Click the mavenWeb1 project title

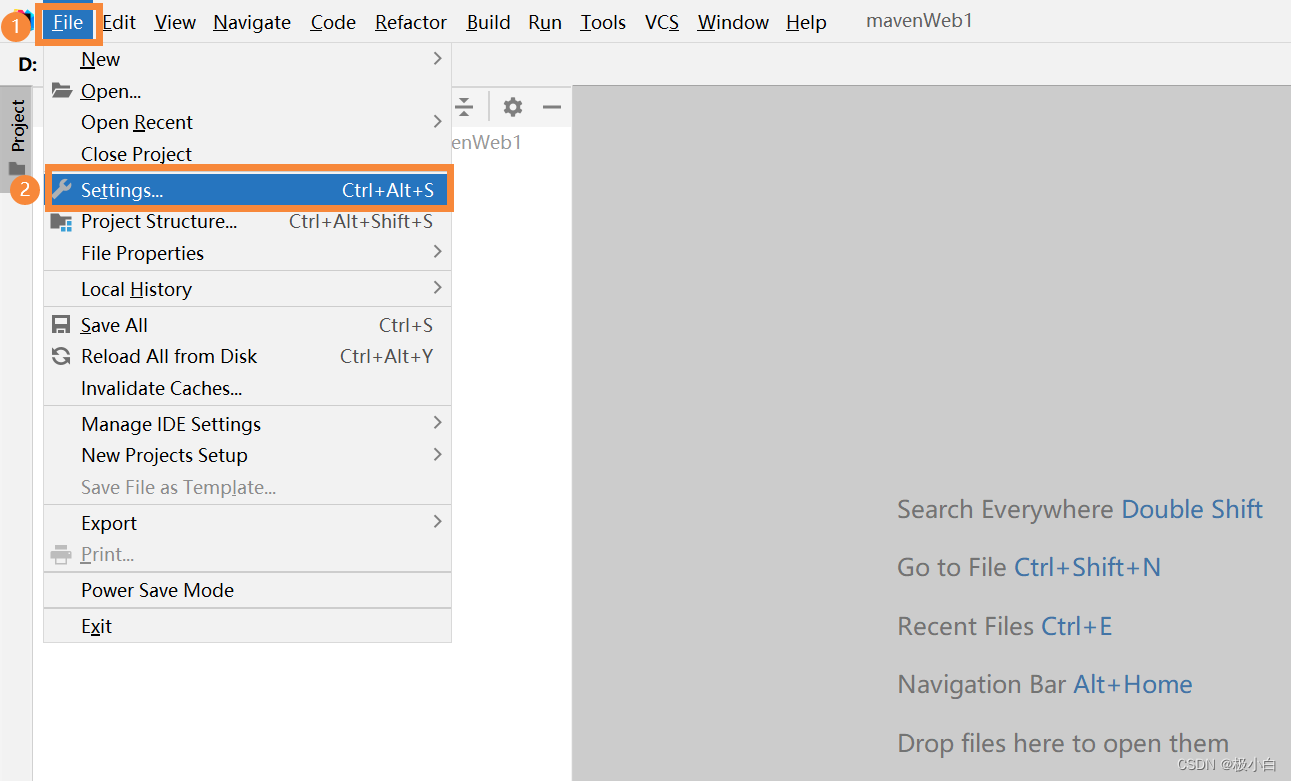(919, 21)
